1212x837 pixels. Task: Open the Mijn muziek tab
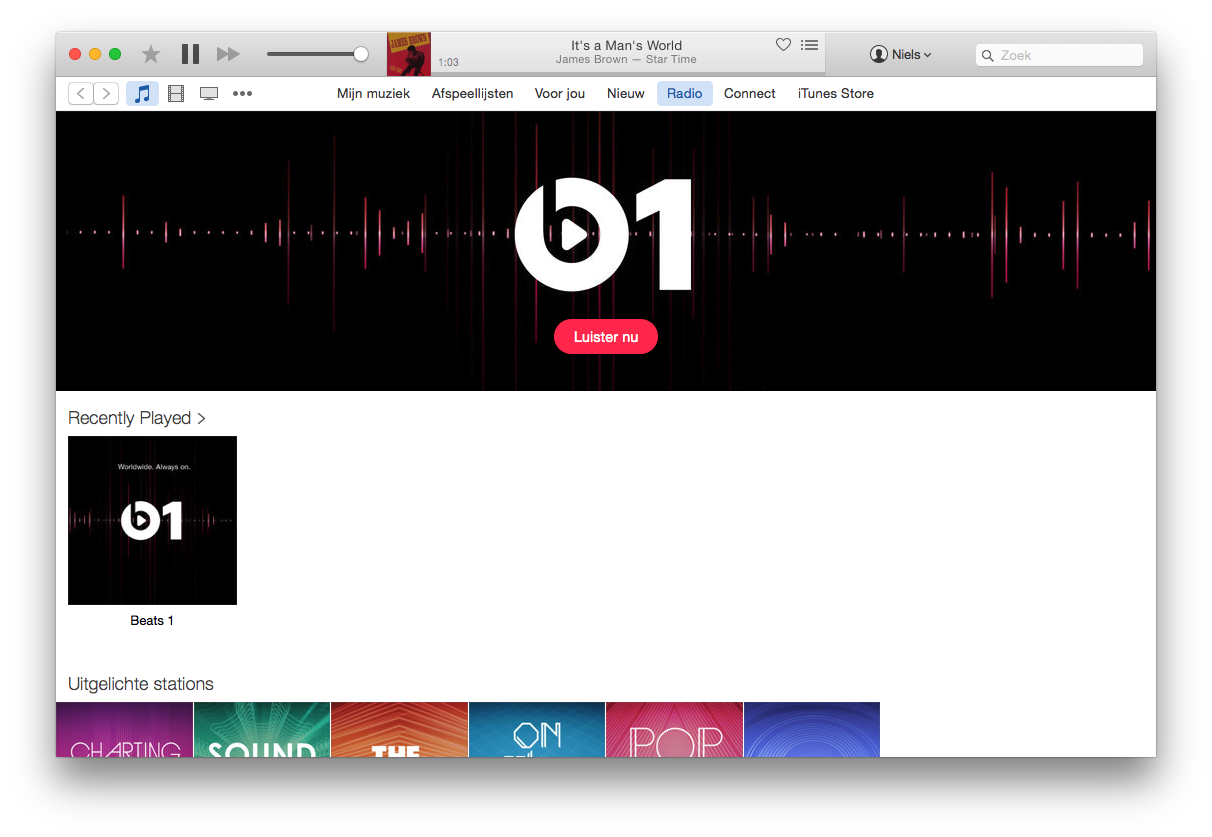pyautogui.click(x=373, y=94)
